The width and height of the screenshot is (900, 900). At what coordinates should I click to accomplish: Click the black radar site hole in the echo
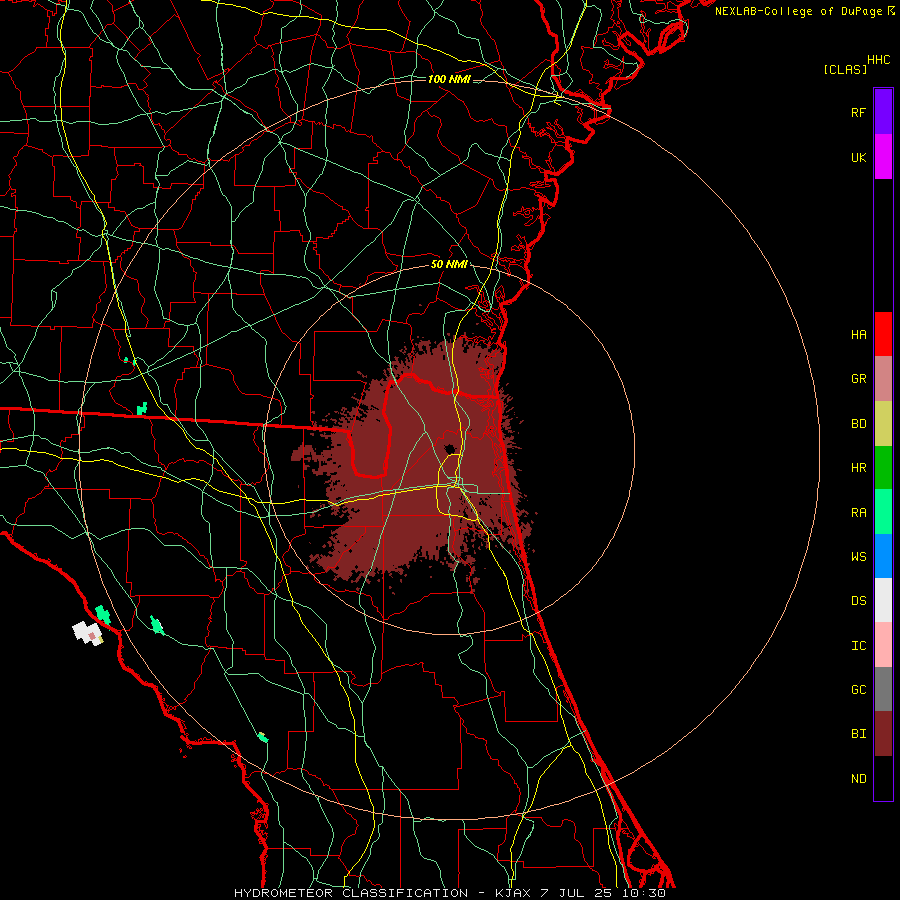click(449, 448)
